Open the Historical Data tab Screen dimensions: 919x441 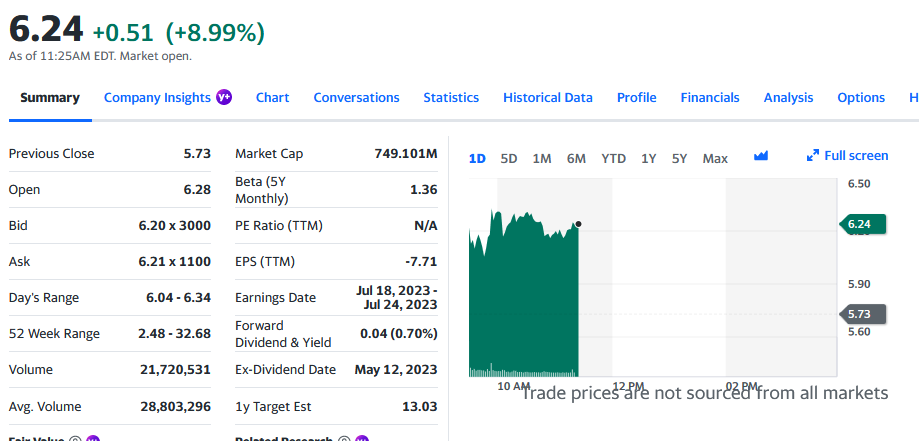tap(548, 97)
